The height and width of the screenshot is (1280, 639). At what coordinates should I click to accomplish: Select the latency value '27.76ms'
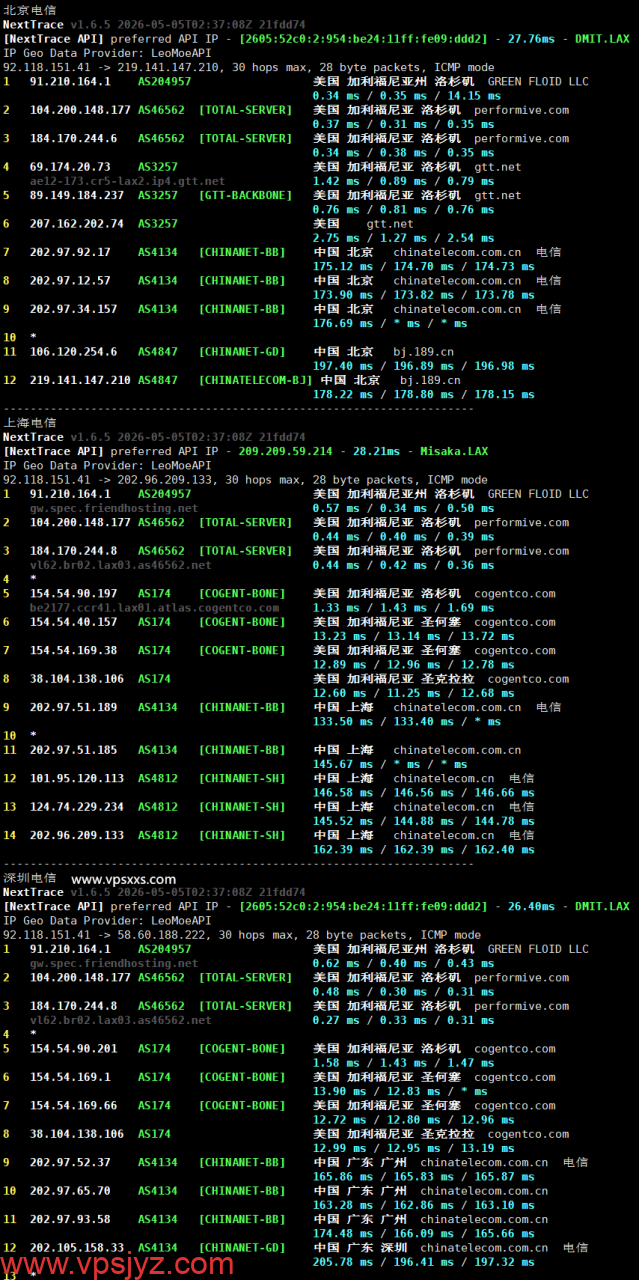pyautogui.click(x=531, y=38)
